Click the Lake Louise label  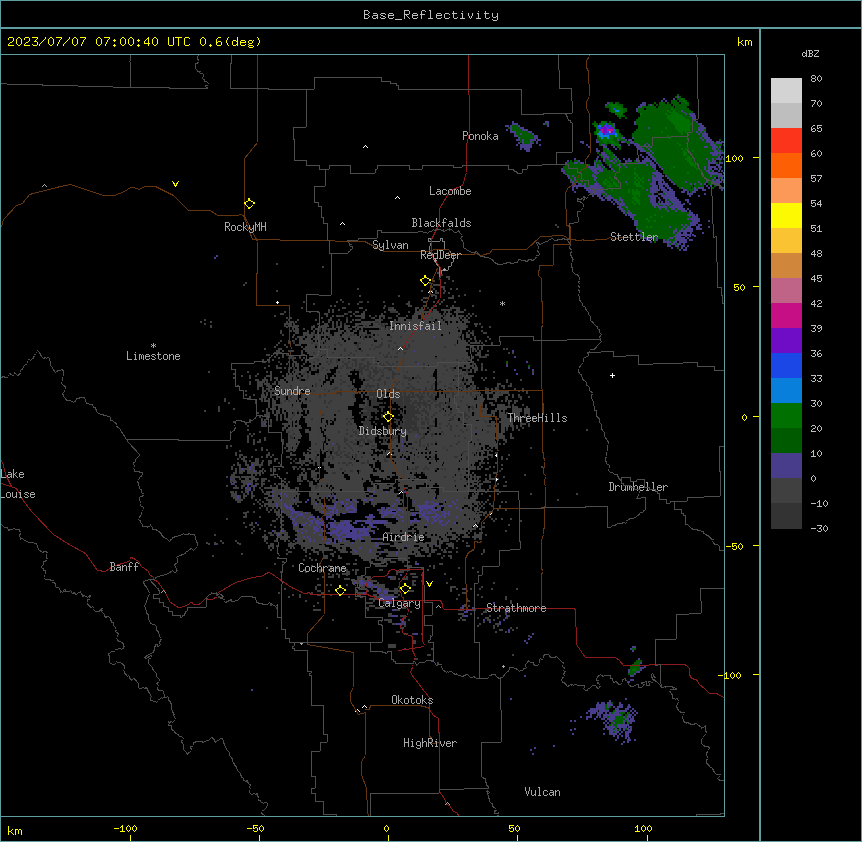18,484
